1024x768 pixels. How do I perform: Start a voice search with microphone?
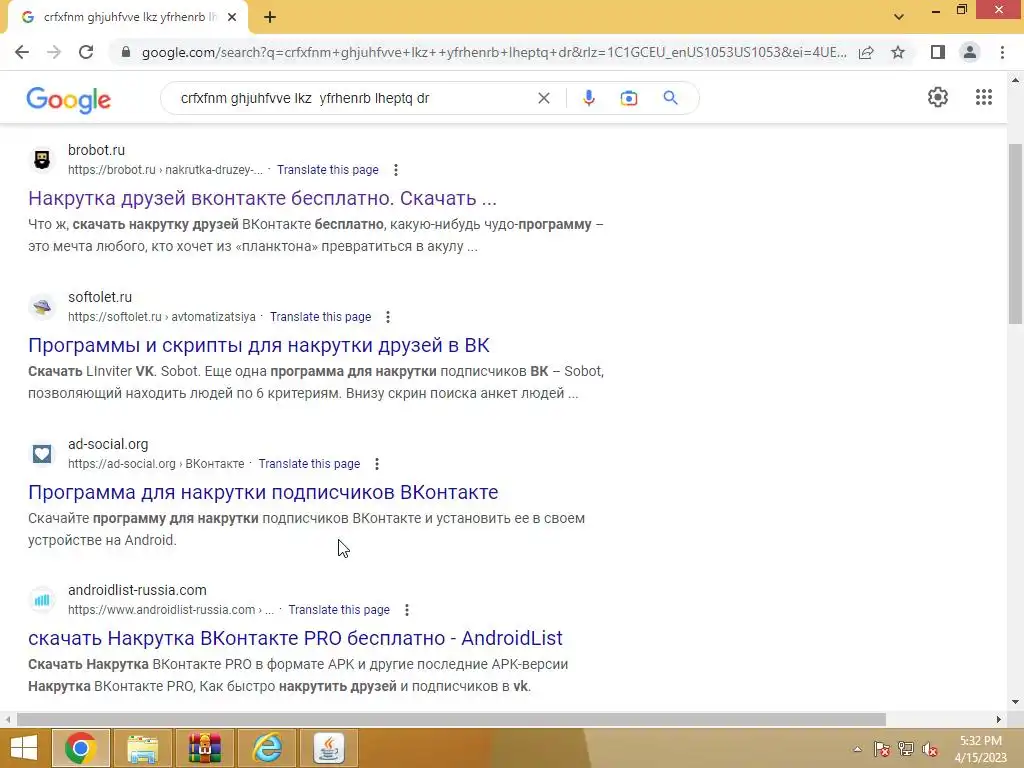pyautogui.click(x=588, y=98)
